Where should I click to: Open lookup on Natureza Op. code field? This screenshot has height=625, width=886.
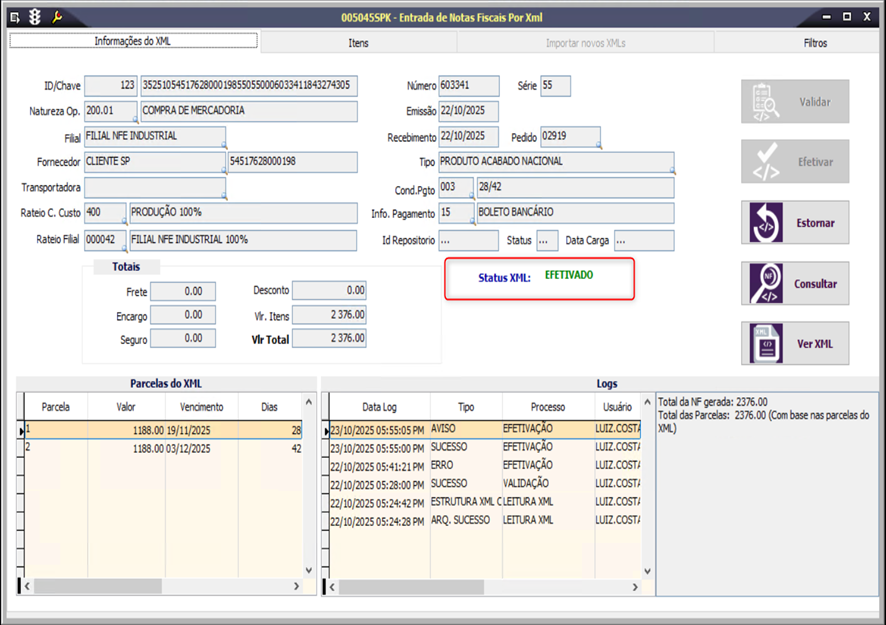[x=136, y=119]
